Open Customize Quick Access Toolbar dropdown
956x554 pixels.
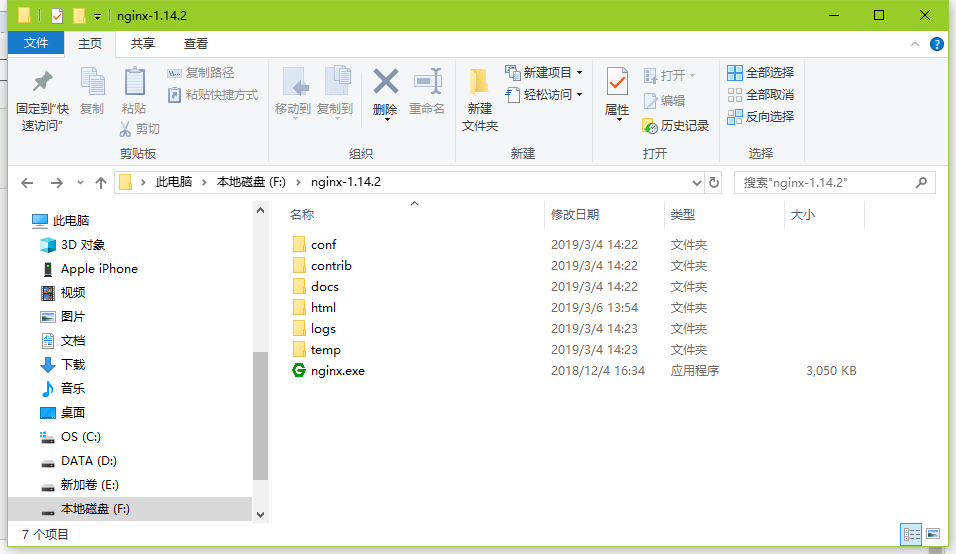(x=97, y=16)
